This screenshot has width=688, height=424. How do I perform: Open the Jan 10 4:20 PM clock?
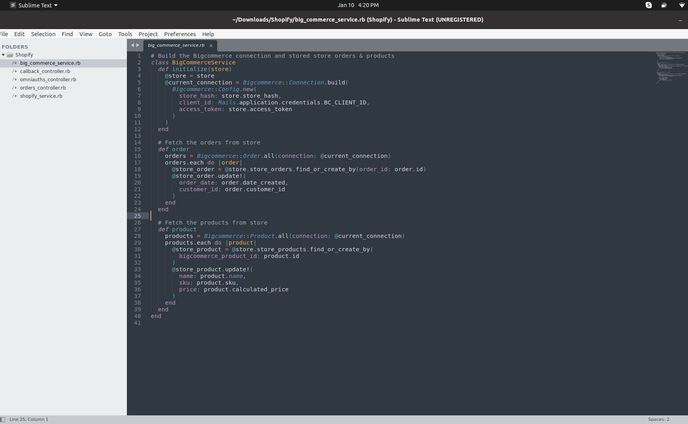click(358, 5)
